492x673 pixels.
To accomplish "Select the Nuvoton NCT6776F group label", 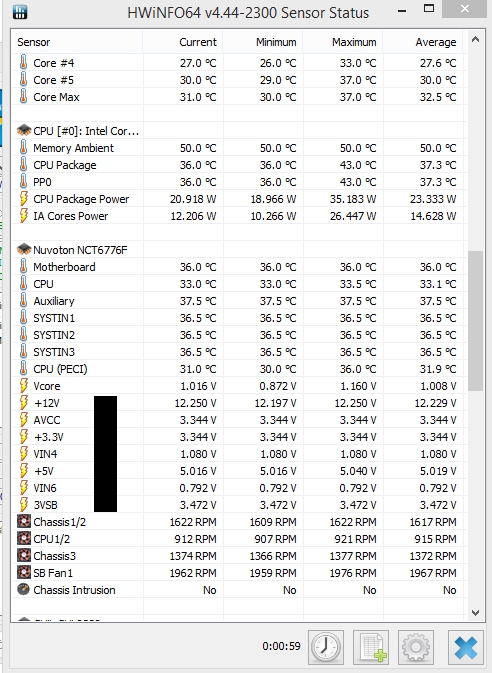I will pos(80,250).
